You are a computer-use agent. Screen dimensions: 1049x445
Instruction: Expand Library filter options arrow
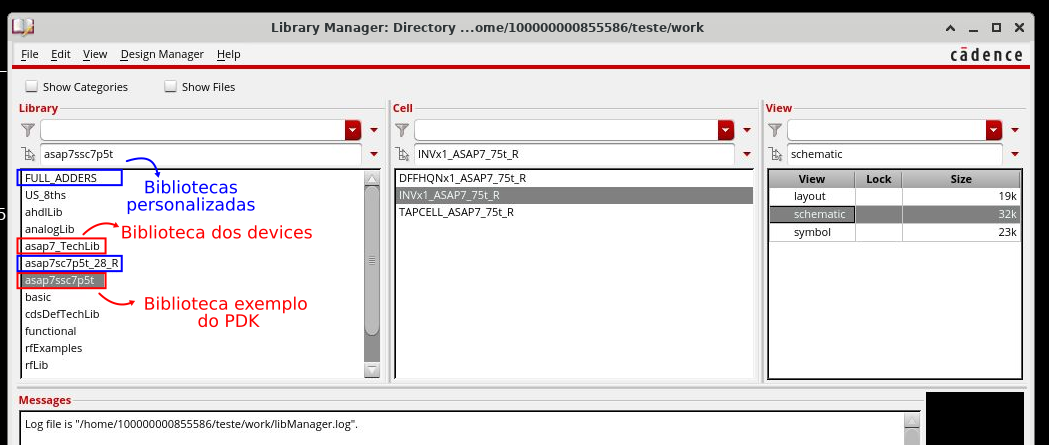pos(374,130)
